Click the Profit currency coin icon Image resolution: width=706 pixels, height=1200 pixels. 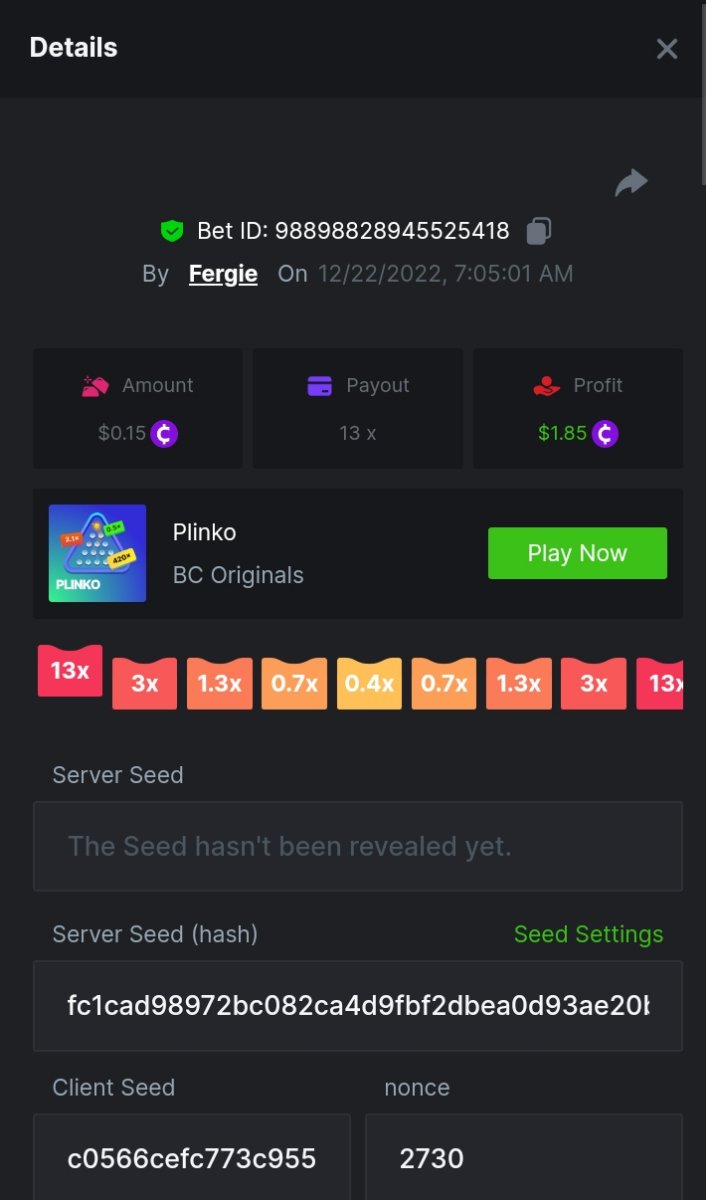(604, 434)
